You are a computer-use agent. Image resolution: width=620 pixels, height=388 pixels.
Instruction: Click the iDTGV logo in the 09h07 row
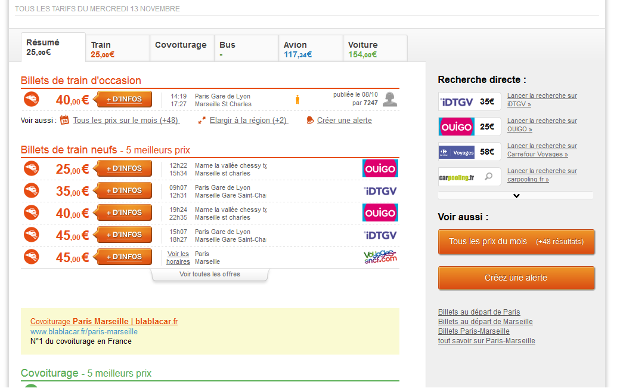[380, 191]
